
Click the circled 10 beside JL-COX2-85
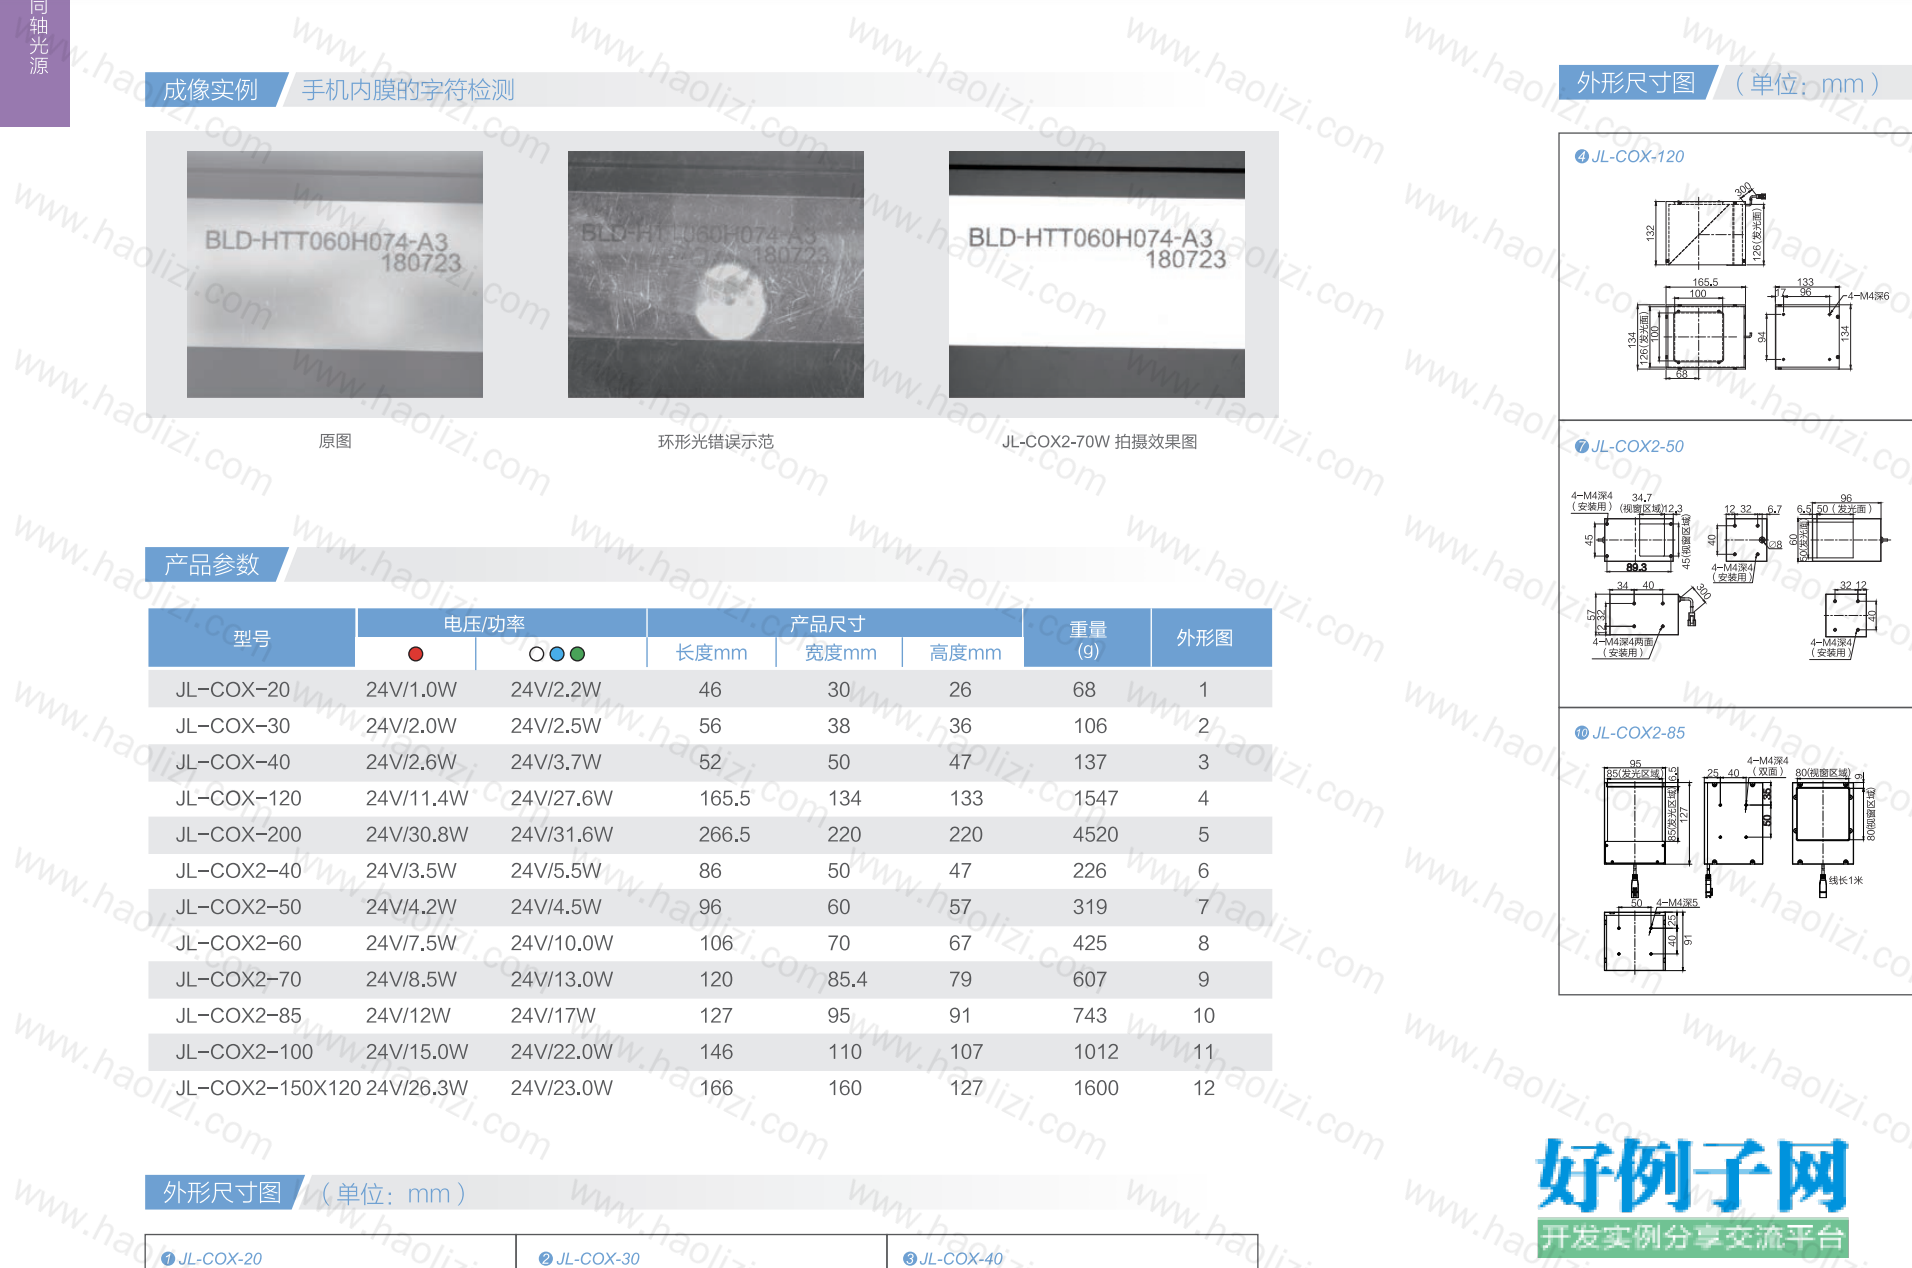click(1581, 733)
